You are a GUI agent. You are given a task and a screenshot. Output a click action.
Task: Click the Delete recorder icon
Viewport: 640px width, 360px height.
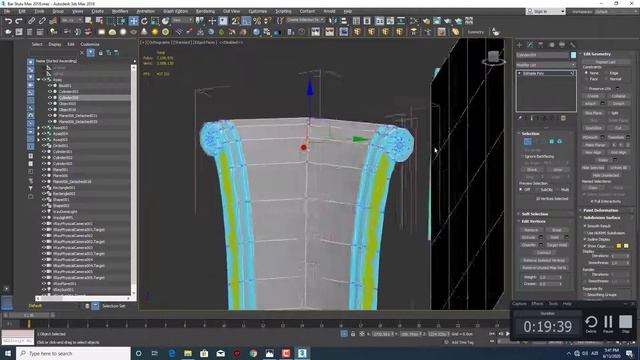(x=591, y=324)
